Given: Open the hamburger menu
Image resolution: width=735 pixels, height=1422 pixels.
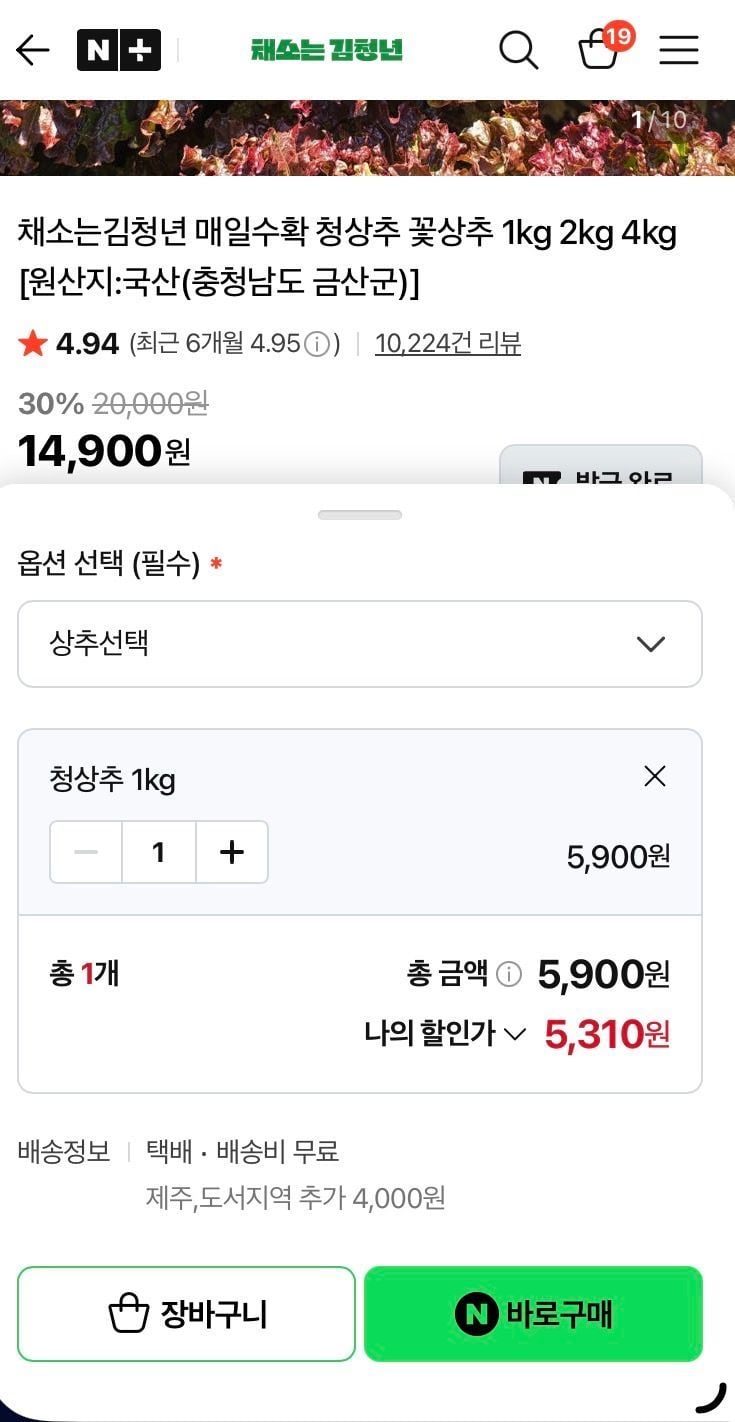Looking at the screenshot, I should tap(678, 50).
